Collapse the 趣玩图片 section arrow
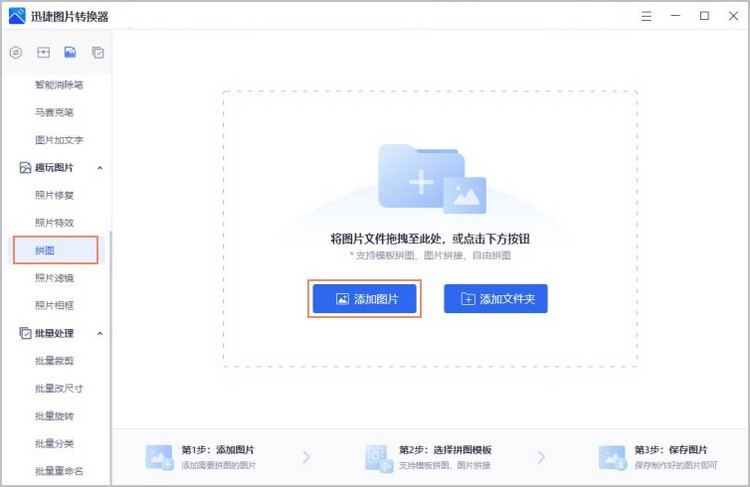The height and width of the screenshot is (487, 750). tap(100, 168)
